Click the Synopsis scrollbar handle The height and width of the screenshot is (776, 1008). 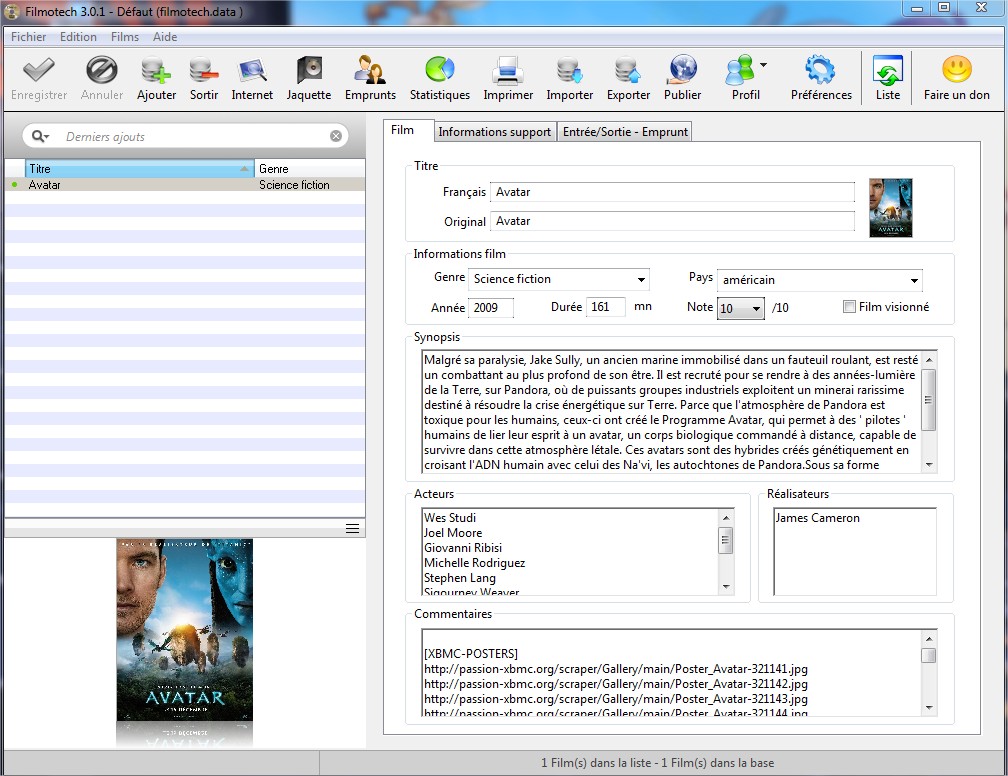928,399
